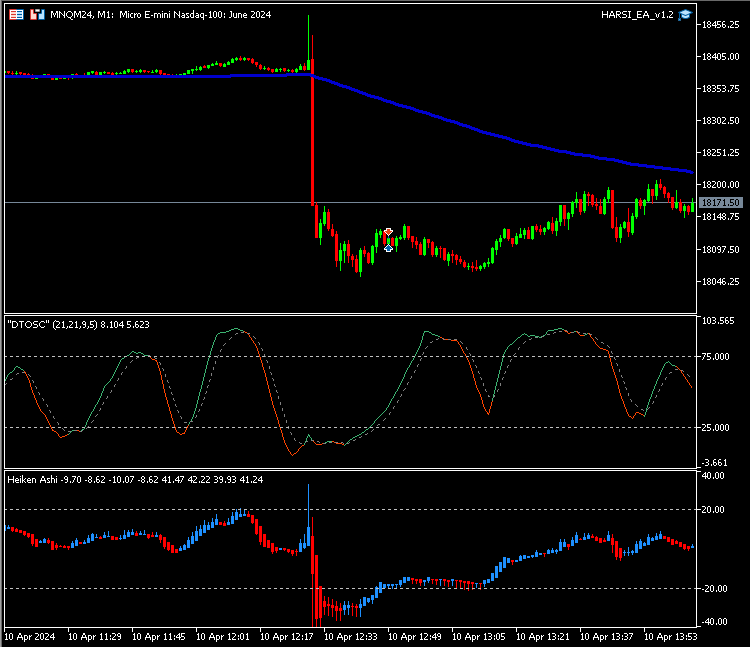Click the 103.565 DTOSC scale value
This screenshot has width=750, height=647.
[x=718, y=321]
